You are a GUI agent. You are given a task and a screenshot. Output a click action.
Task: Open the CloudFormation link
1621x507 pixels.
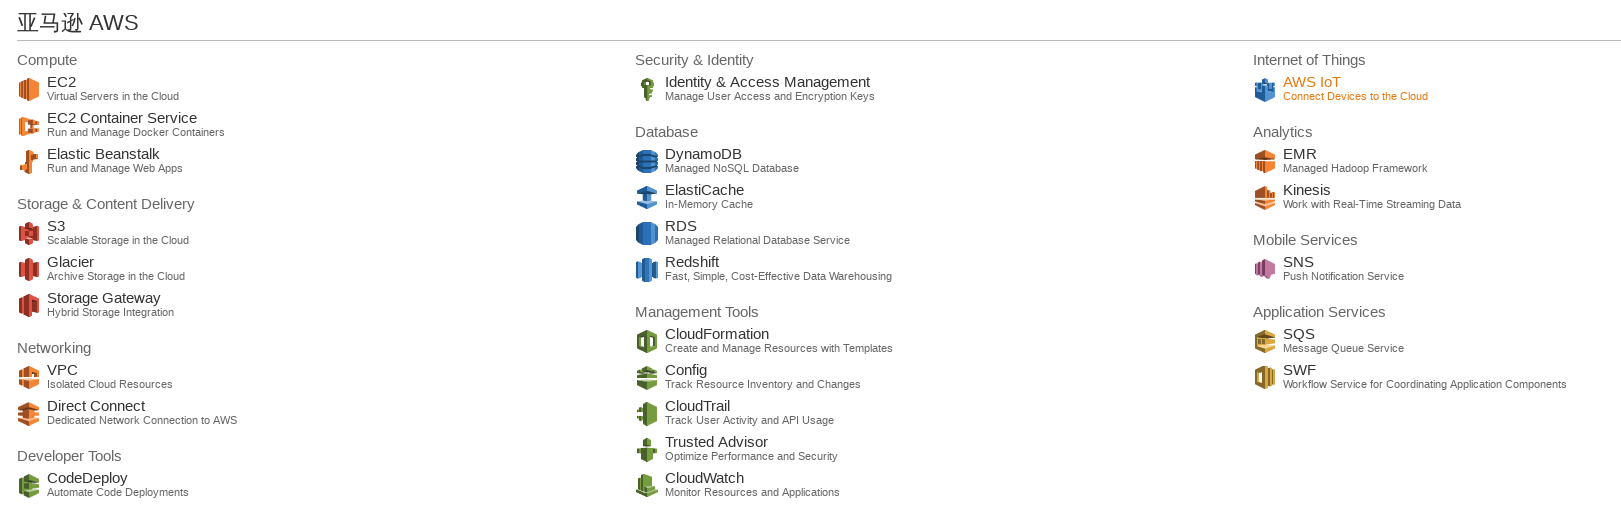click(x=717, y=334)
